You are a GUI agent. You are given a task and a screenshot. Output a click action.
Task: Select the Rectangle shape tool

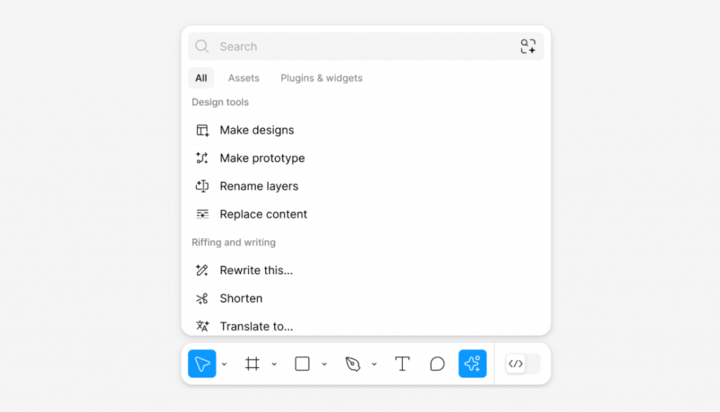[x=302, y=364]
